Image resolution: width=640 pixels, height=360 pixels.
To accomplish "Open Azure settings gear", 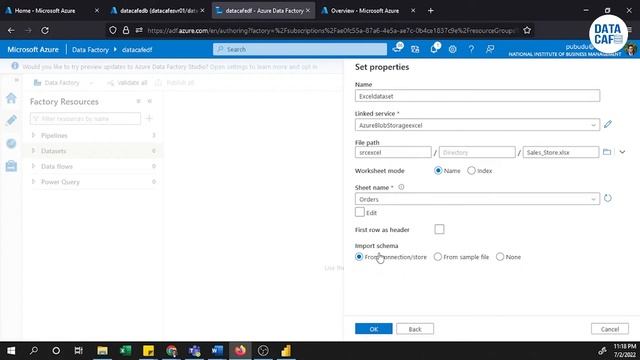I will pyautogui.click(x=452, y=49).
